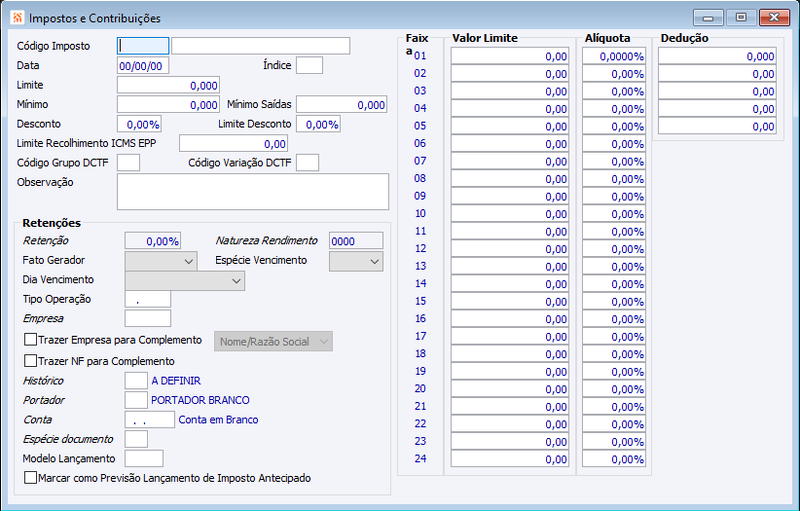Click the application icon in the title bar

click(x=17, y=18)
